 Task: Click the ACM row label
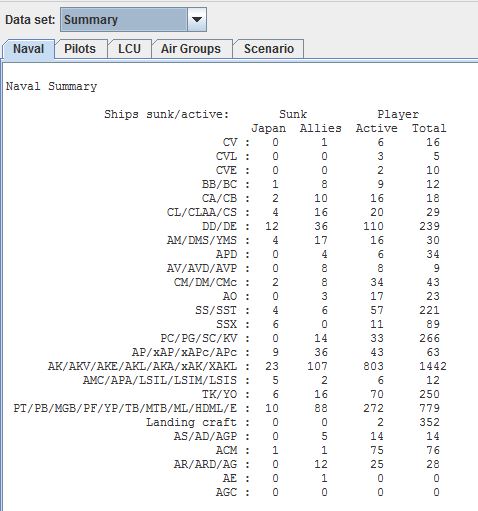click(x=227, y=450)
